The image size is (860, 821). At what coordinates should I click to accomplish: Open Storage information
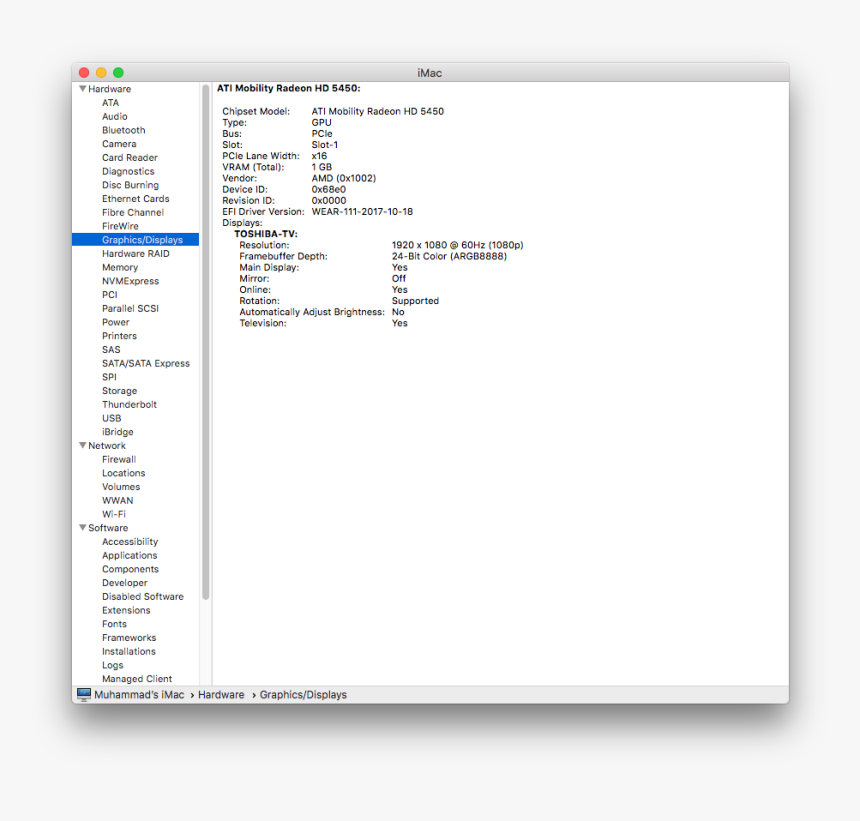click(x=119, y=390)
